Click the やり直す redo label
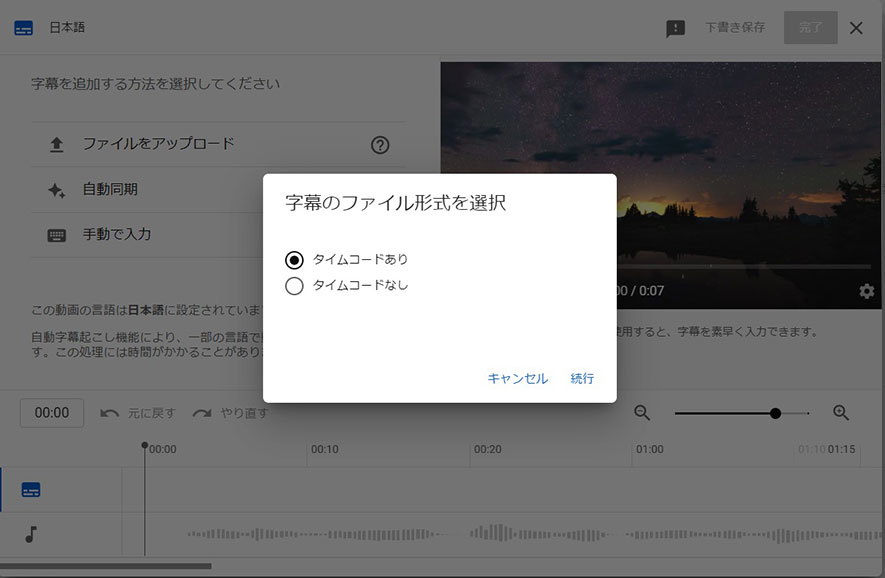 [x=244, y=413]
